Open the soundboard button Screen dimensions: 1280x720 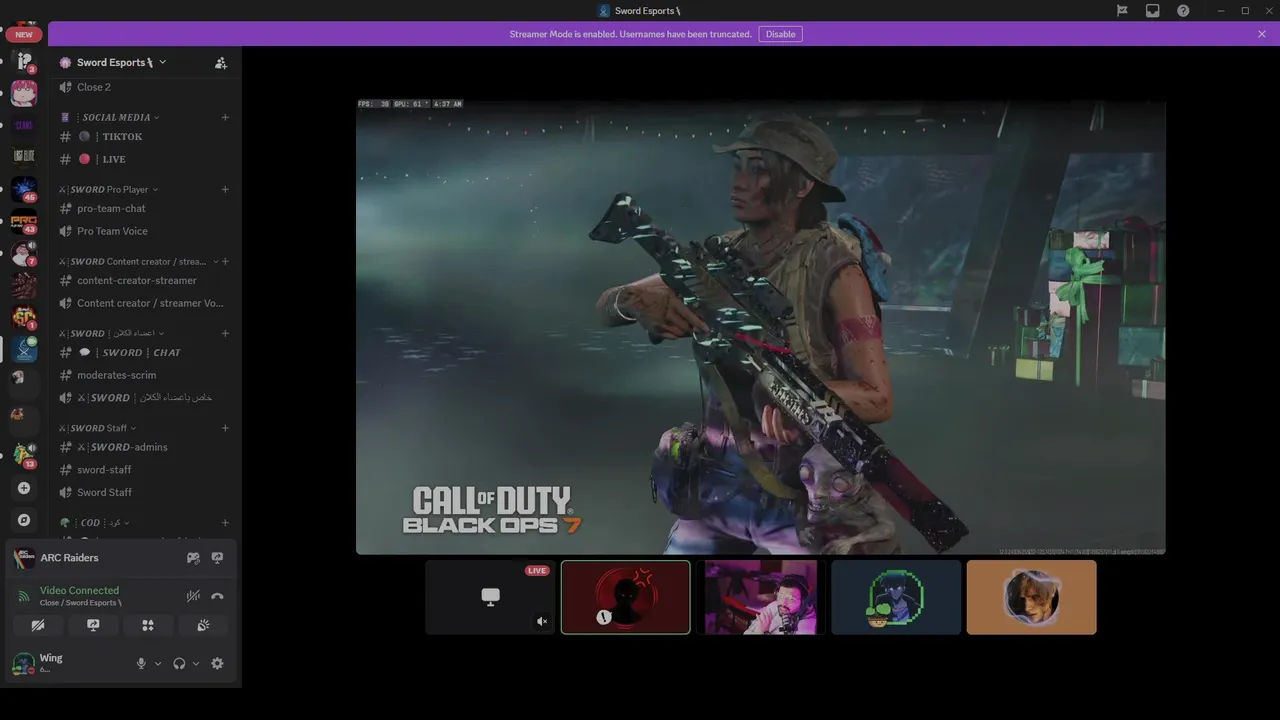pyautogui.click(x=203, y=625)
